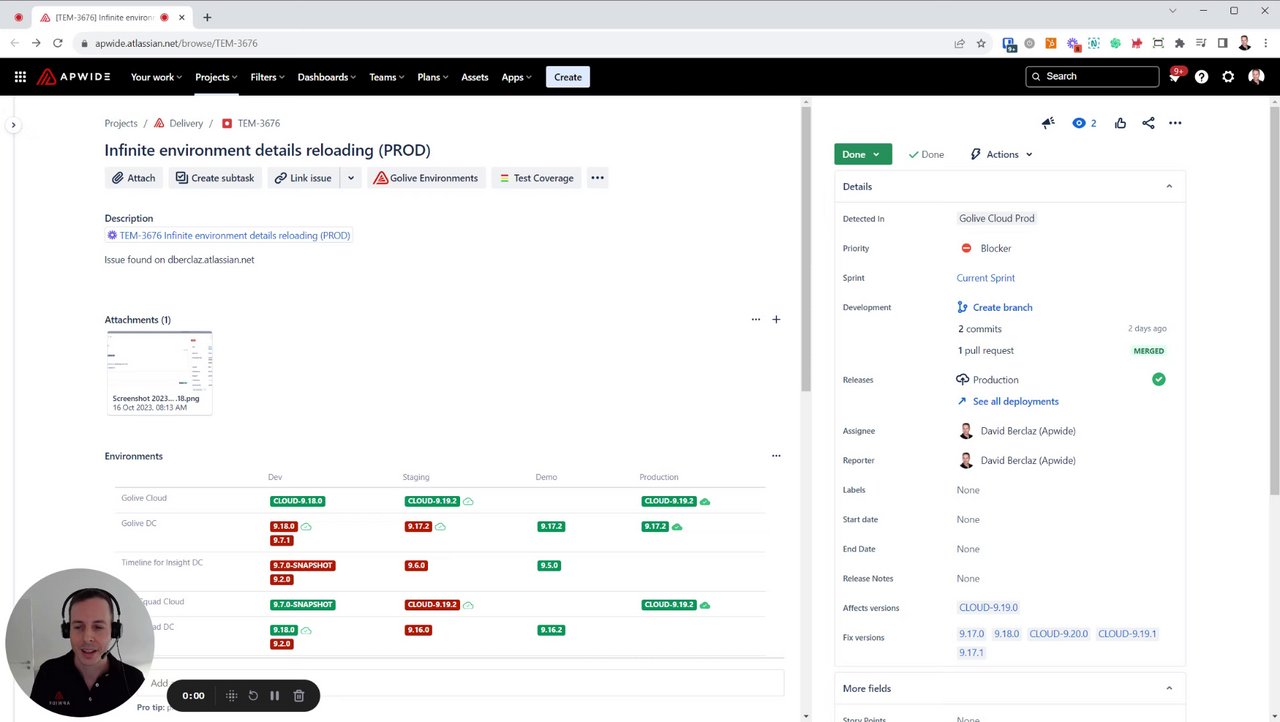1280x722 pixels.
Task: Open the Projects dropdown menu
Action: 216,77
